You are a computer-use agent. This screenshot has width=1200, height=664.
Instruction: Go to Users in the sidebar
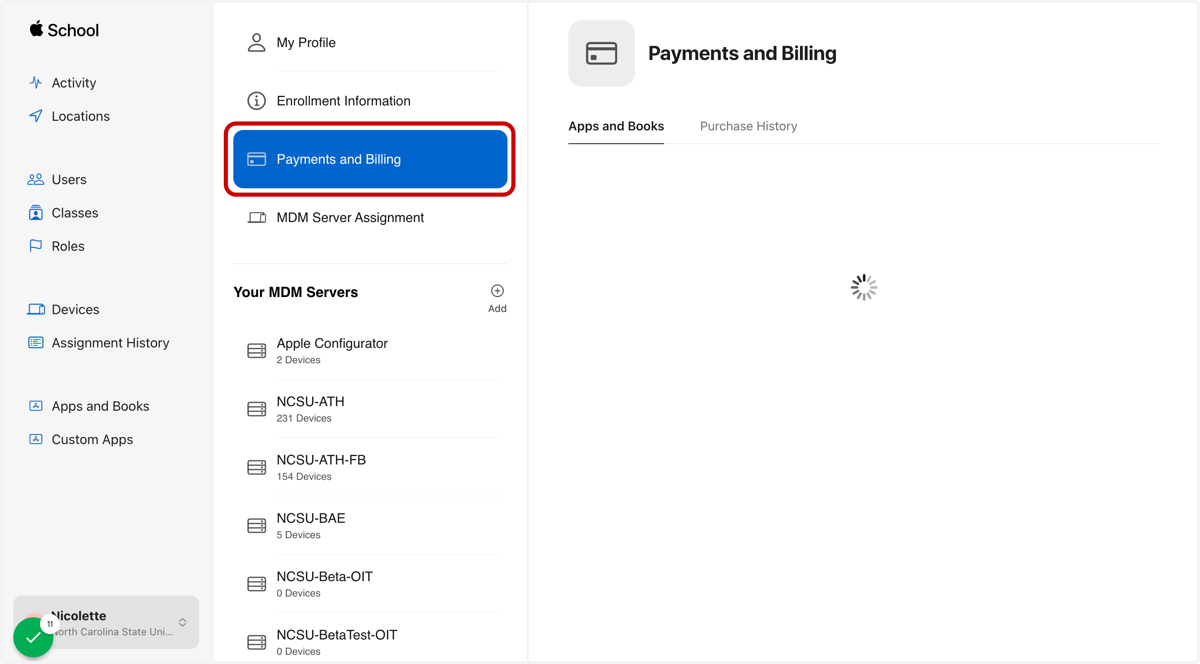pos(69,180)
